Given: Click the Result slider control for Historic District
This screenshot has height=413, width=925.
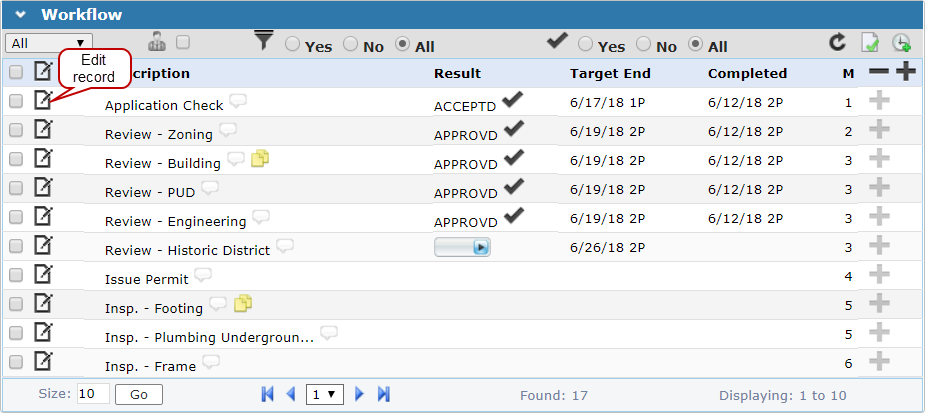Looking at the screenshot, I should pos(462,247).
